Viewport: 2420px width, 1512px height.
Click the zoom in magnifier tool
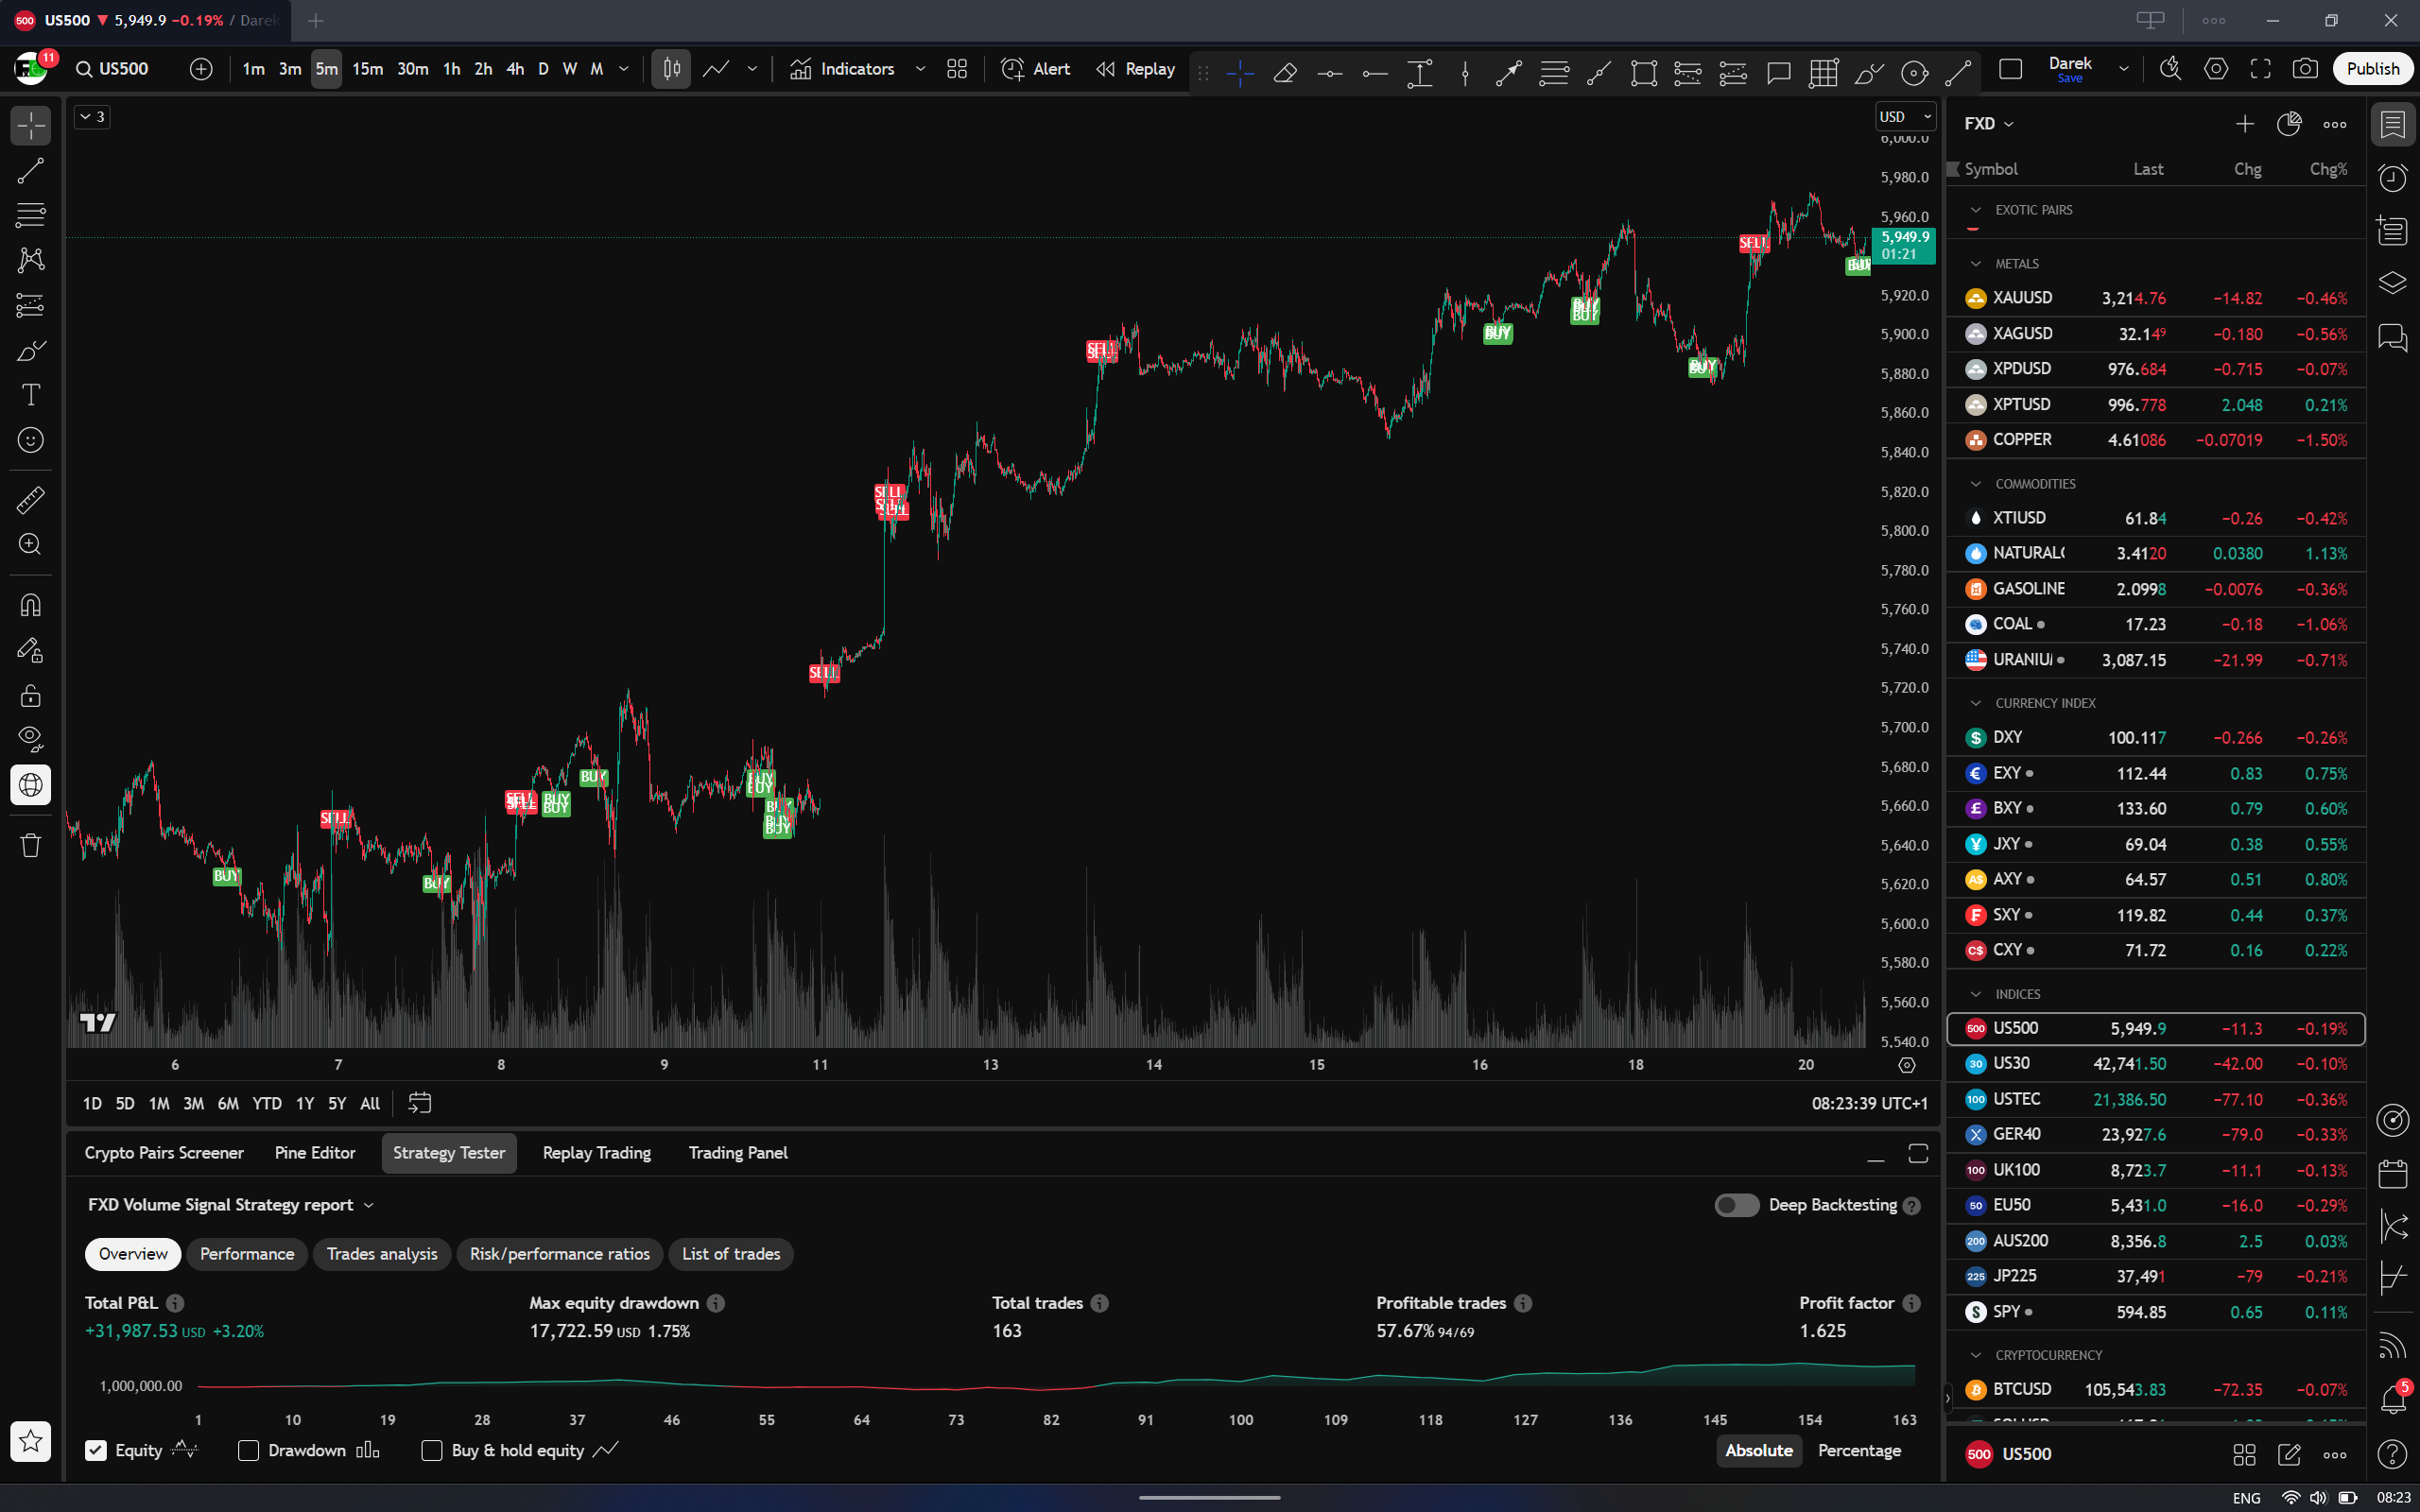click(31, 544)
